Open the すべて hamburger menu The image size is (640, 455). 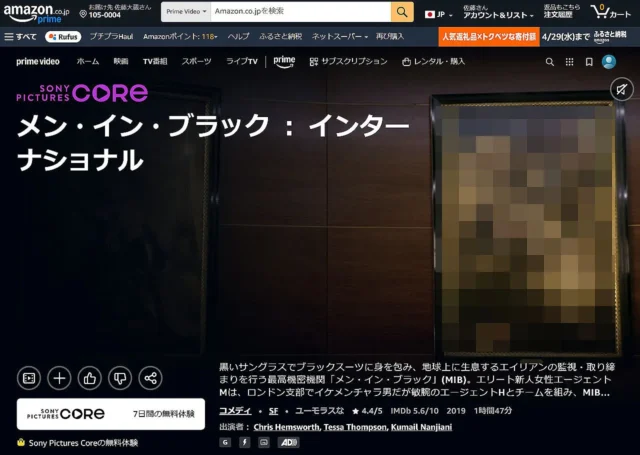pyautogui.click(x=20, y=37)
